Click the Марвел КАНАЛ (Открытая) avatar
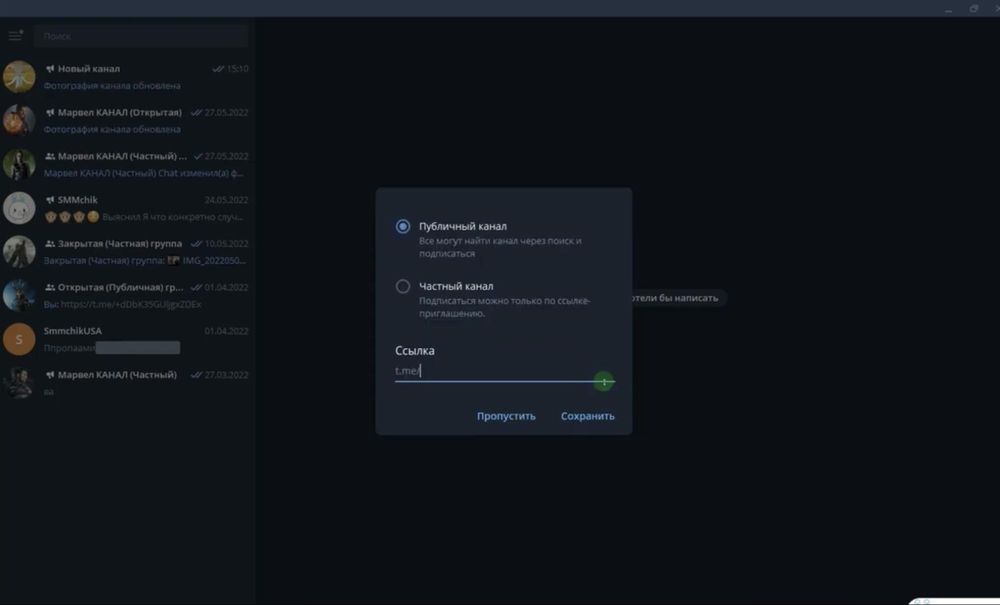The image size is (1000, 605). click(x=19, y=120)
